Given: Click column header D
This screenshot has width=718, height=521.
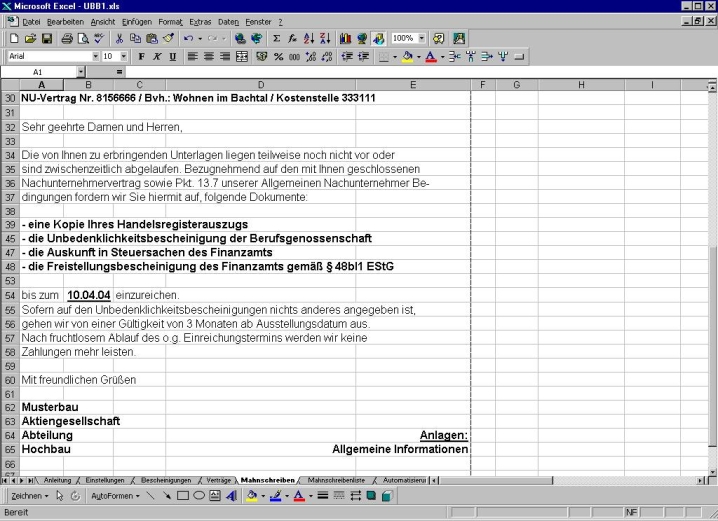Looking at the screenshot, I should (261, 85).
